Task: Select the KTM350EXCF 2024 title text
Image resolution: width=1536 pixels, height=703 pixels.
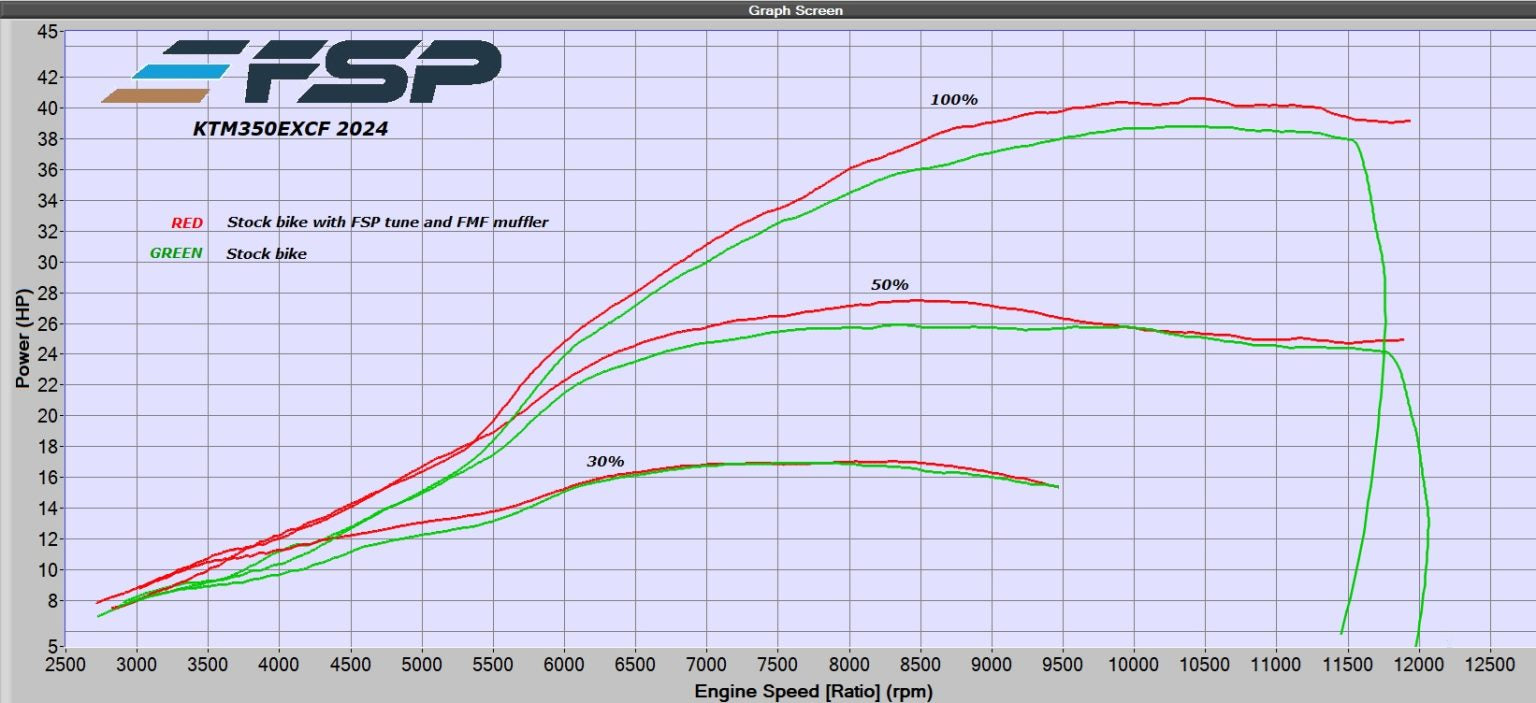Action: 290,129
